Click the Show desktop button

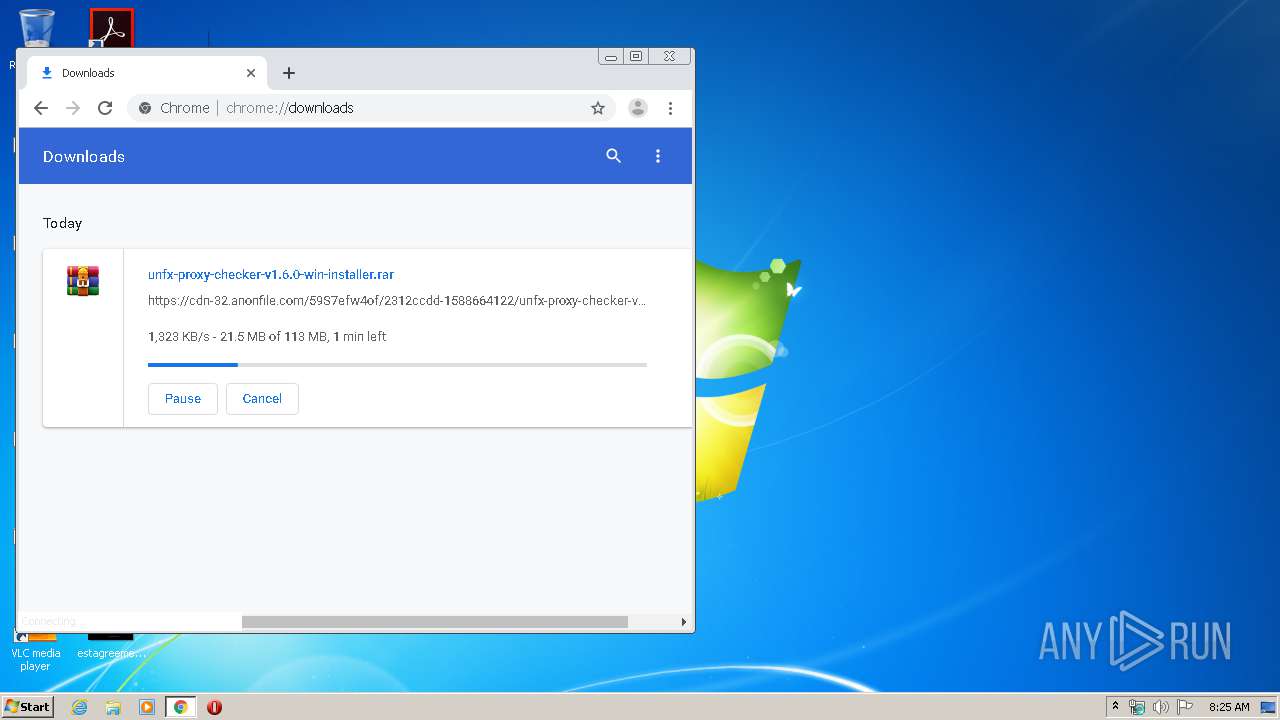1270,707
